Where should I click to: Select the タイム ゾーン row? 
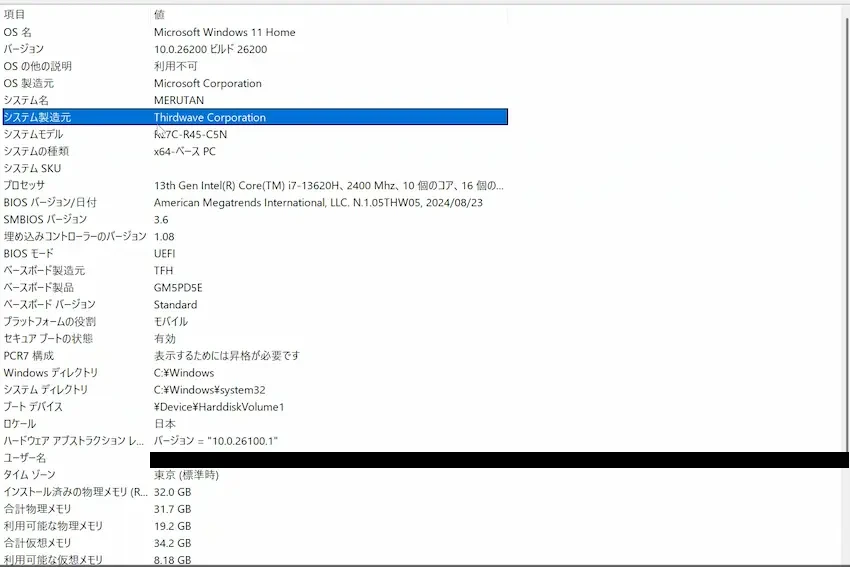[255, 475]
